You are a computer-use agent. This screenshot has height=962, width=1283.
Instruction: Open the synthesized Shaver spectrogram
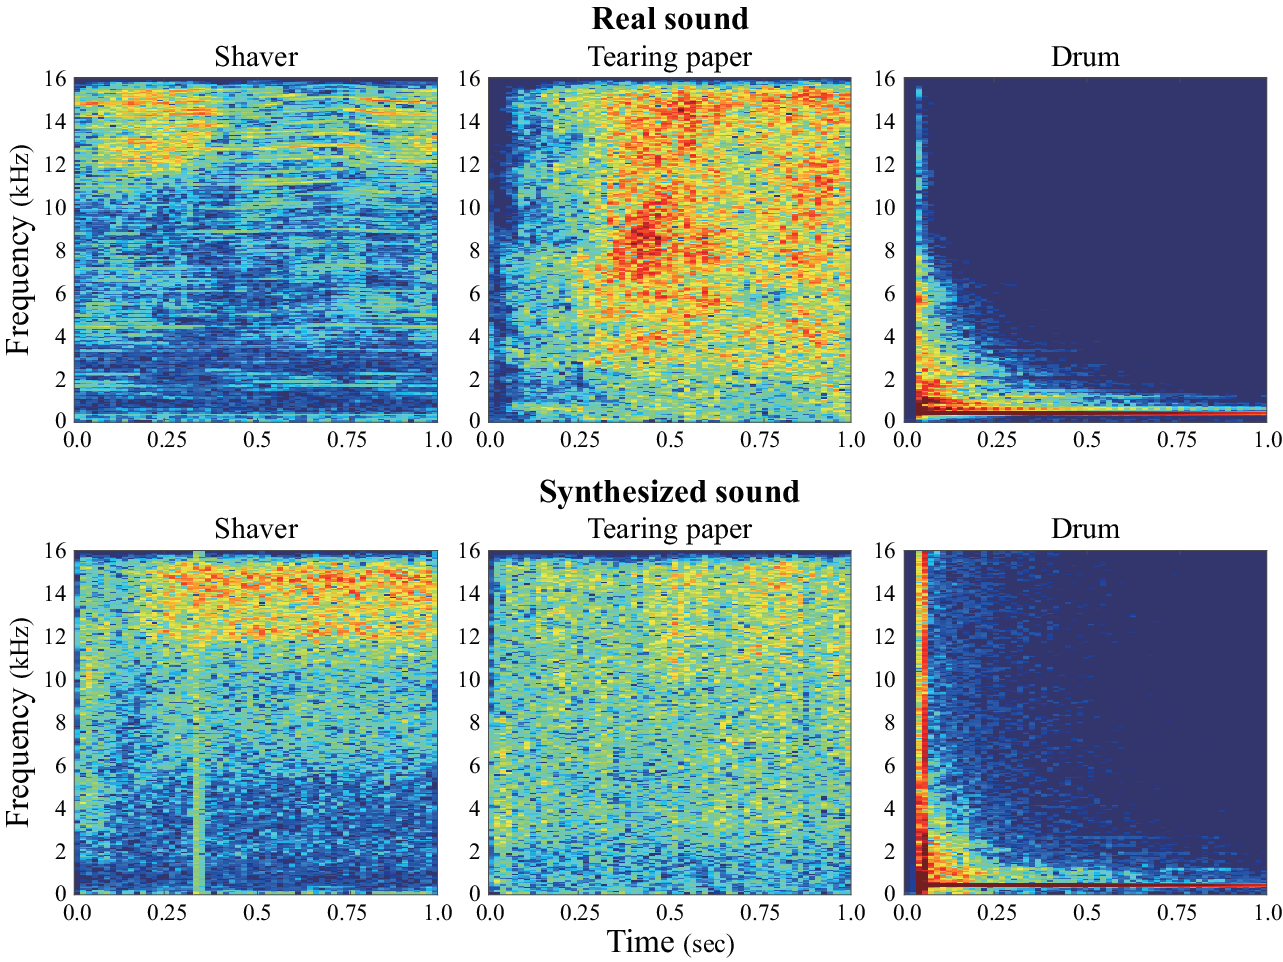pyautogui.click(x=256, y=721)
